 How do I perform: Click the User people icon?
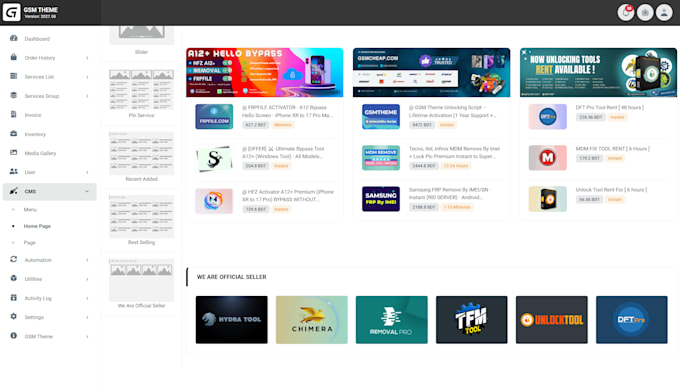[13, 172]
